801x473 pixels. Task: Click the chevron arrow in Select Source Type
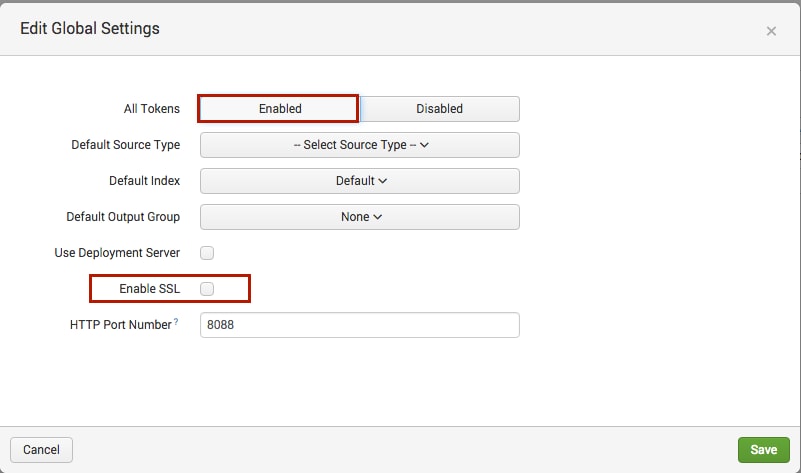click(424, 145)
